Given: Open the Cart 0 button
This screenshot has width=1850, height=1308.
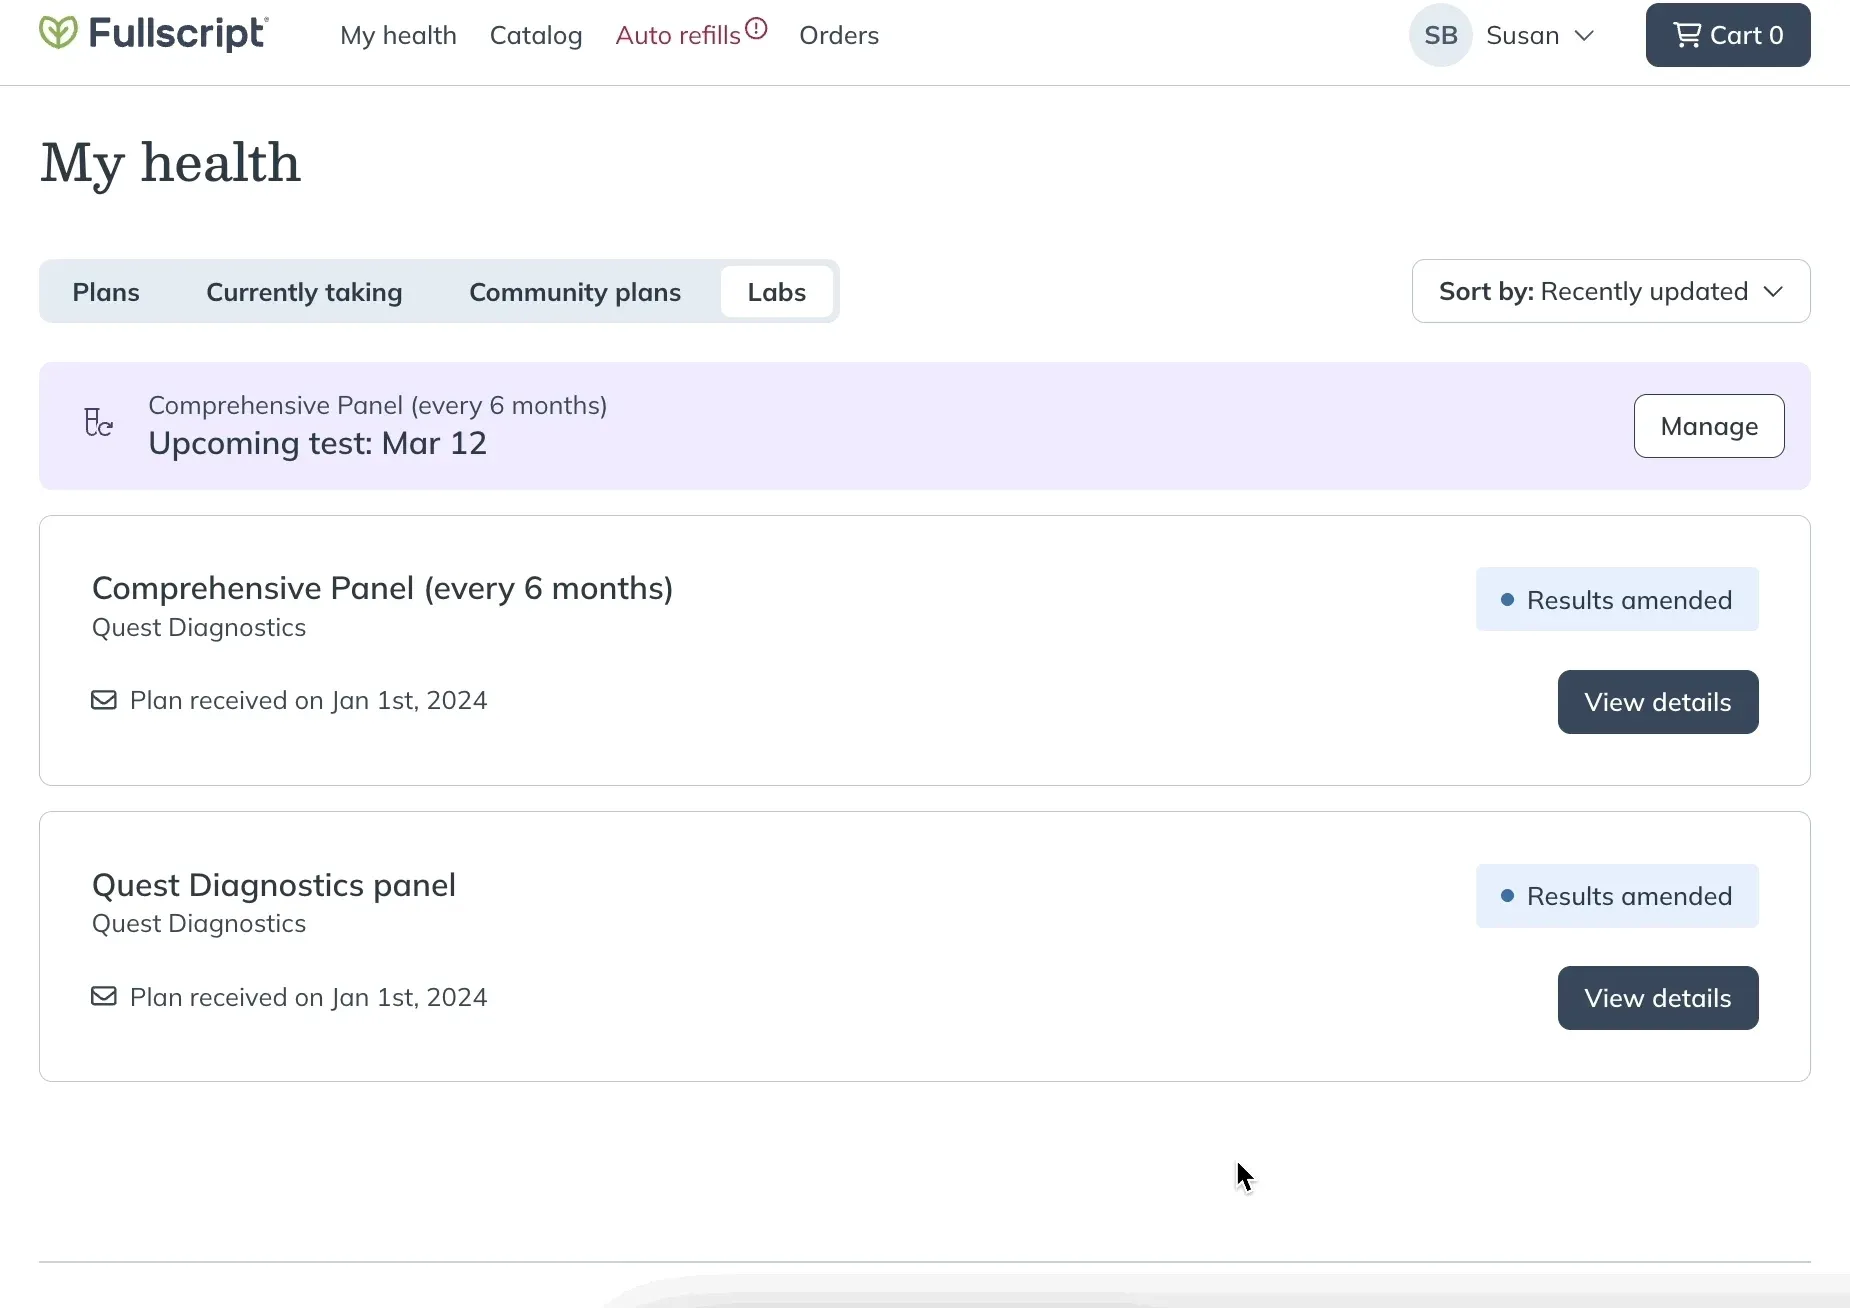Looking at the screenshot, I should (x=1728, y=35).
